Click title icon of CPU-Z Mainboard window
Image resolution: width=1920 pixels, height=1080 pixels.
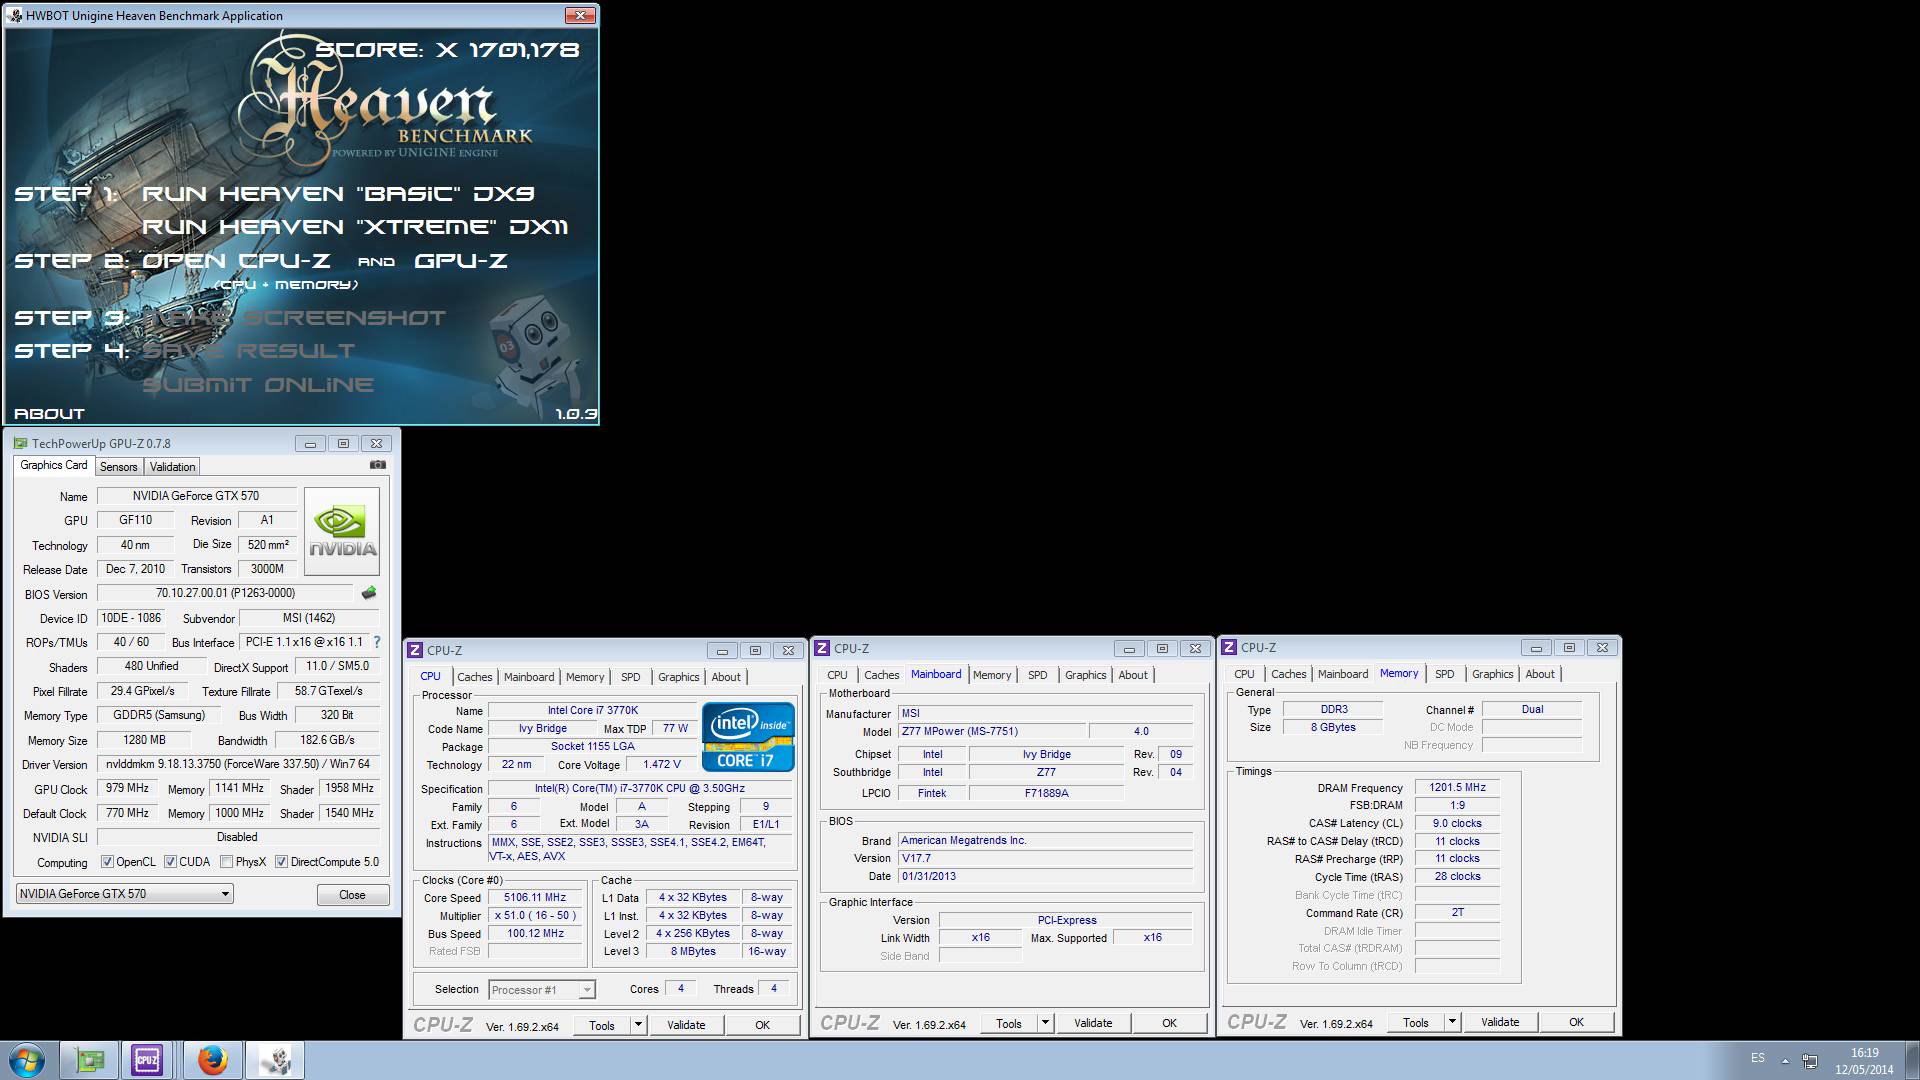coord(822,648)
